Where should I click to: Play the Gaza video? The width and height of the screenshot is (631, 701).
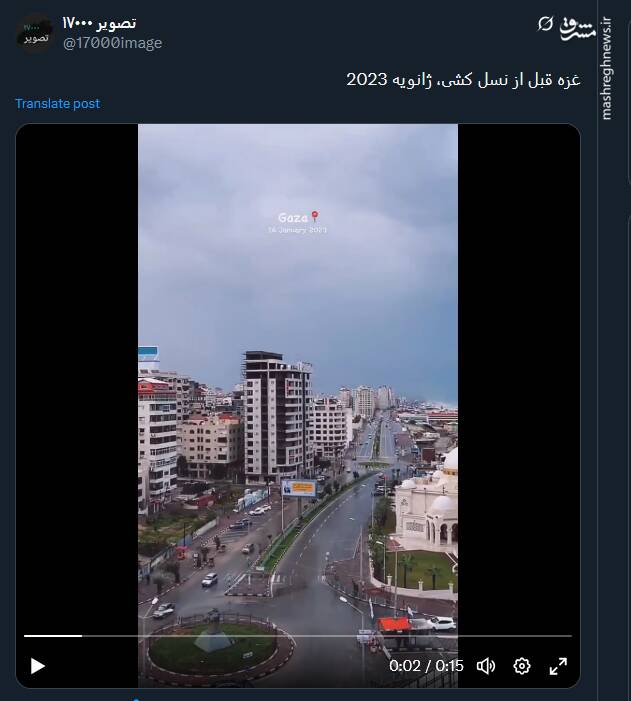pos(38,666)
